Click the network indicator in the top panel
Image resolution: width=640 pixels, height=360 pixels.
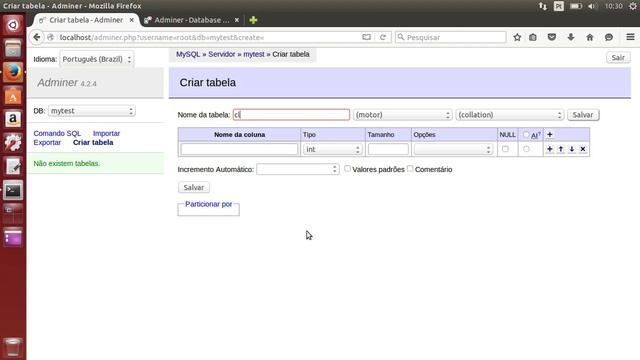pyautogui.click(x=543, y=6)
